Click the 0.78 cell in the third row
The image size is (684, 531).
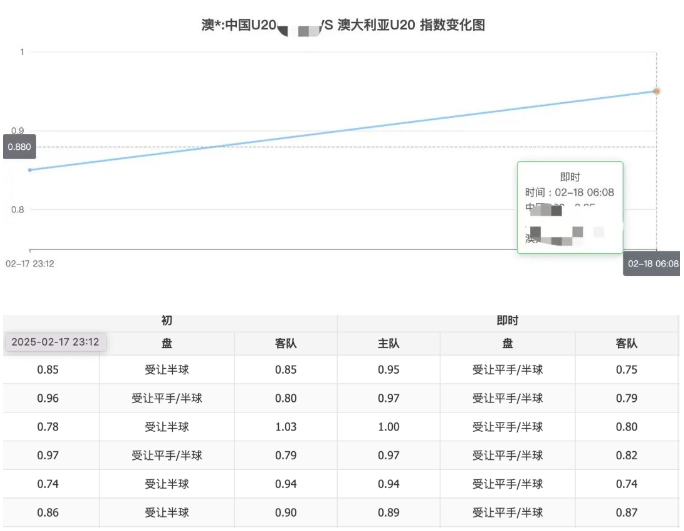pos(48,427)
